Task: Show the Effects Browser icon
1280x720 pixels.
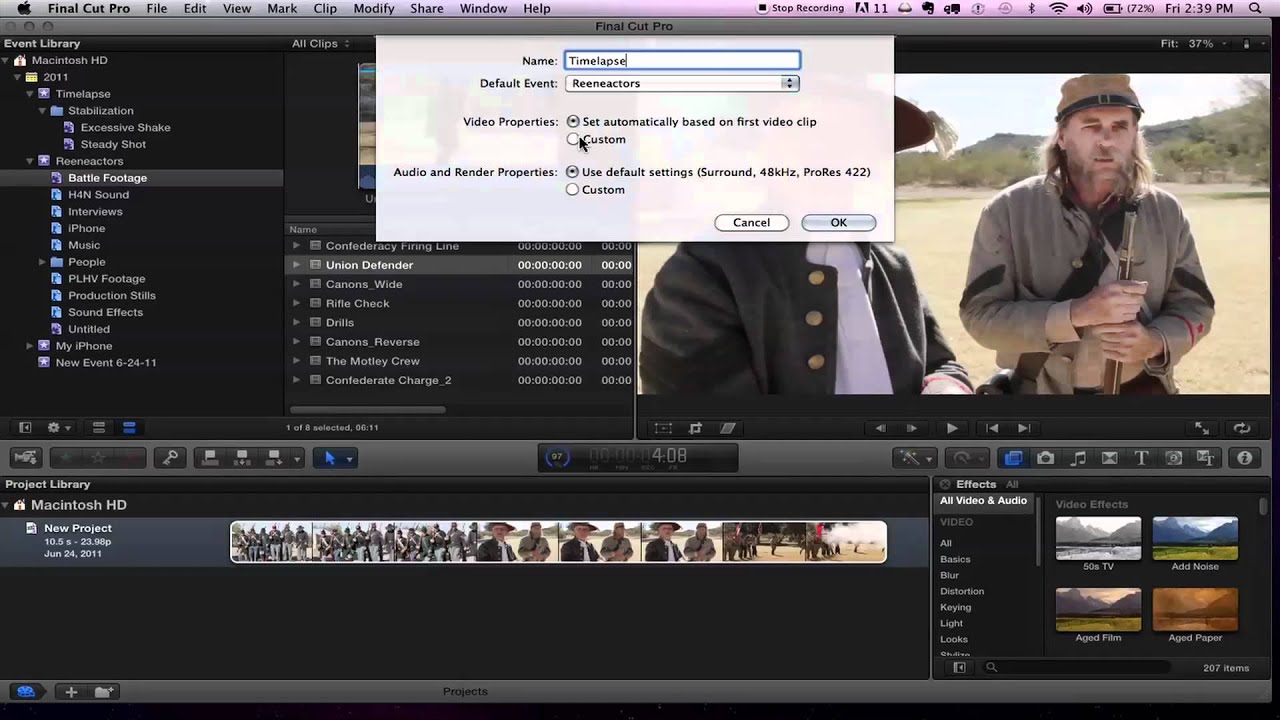Action: (x=1014, y=458)
